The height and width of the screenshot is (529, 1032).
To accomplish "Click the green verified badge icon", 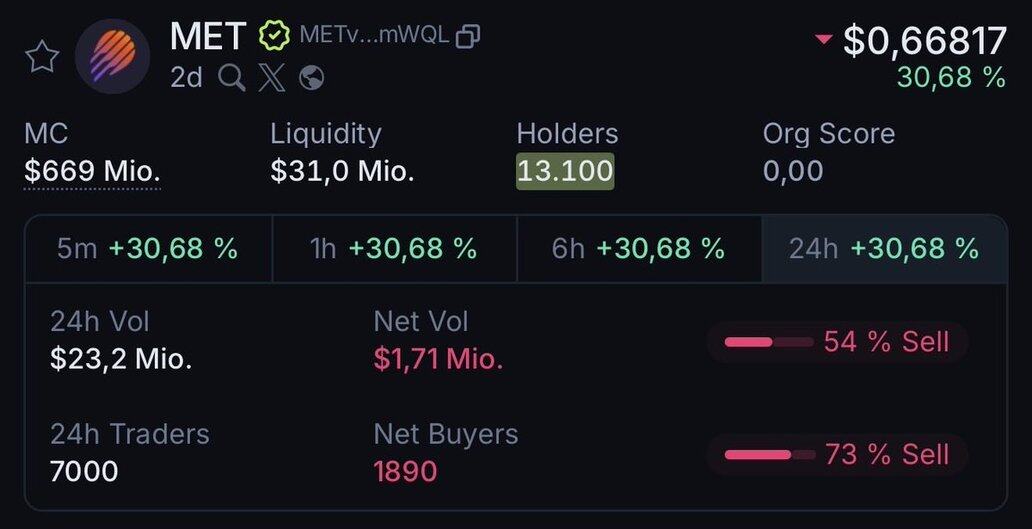I will [x=272, y=37].
